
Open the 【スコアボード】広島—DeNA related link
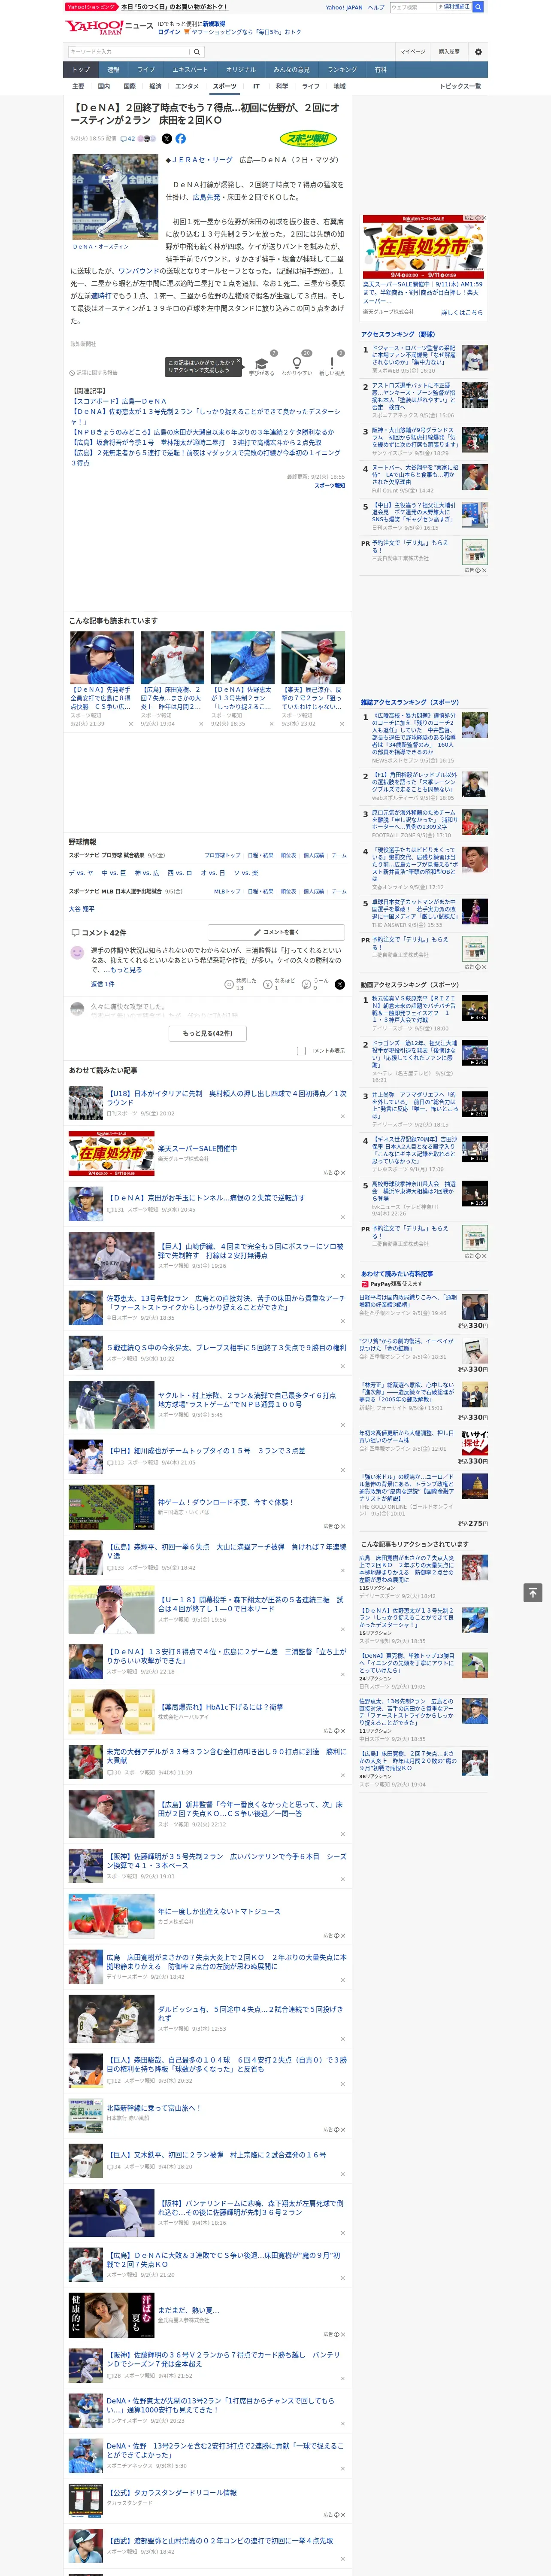[x=119, y=401]
